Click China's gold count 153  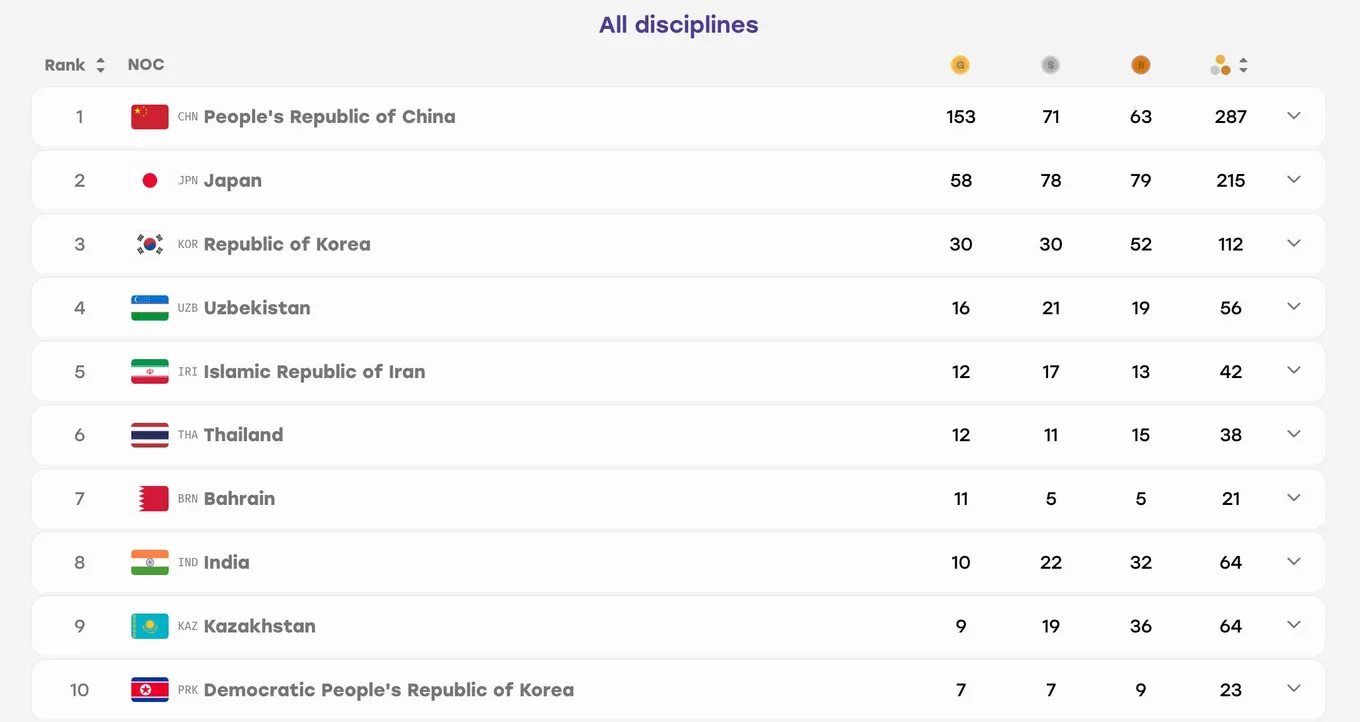point(960,117)
